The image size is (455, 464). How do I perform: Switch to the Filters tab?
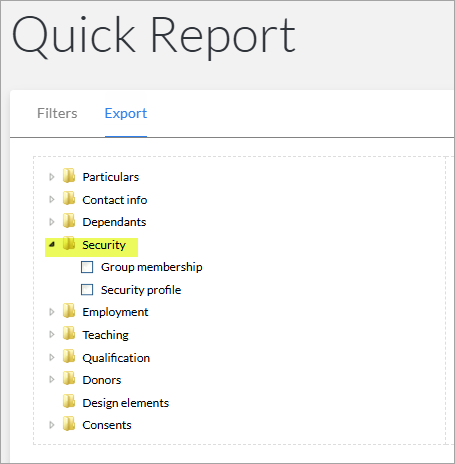[x=57, y=113]
